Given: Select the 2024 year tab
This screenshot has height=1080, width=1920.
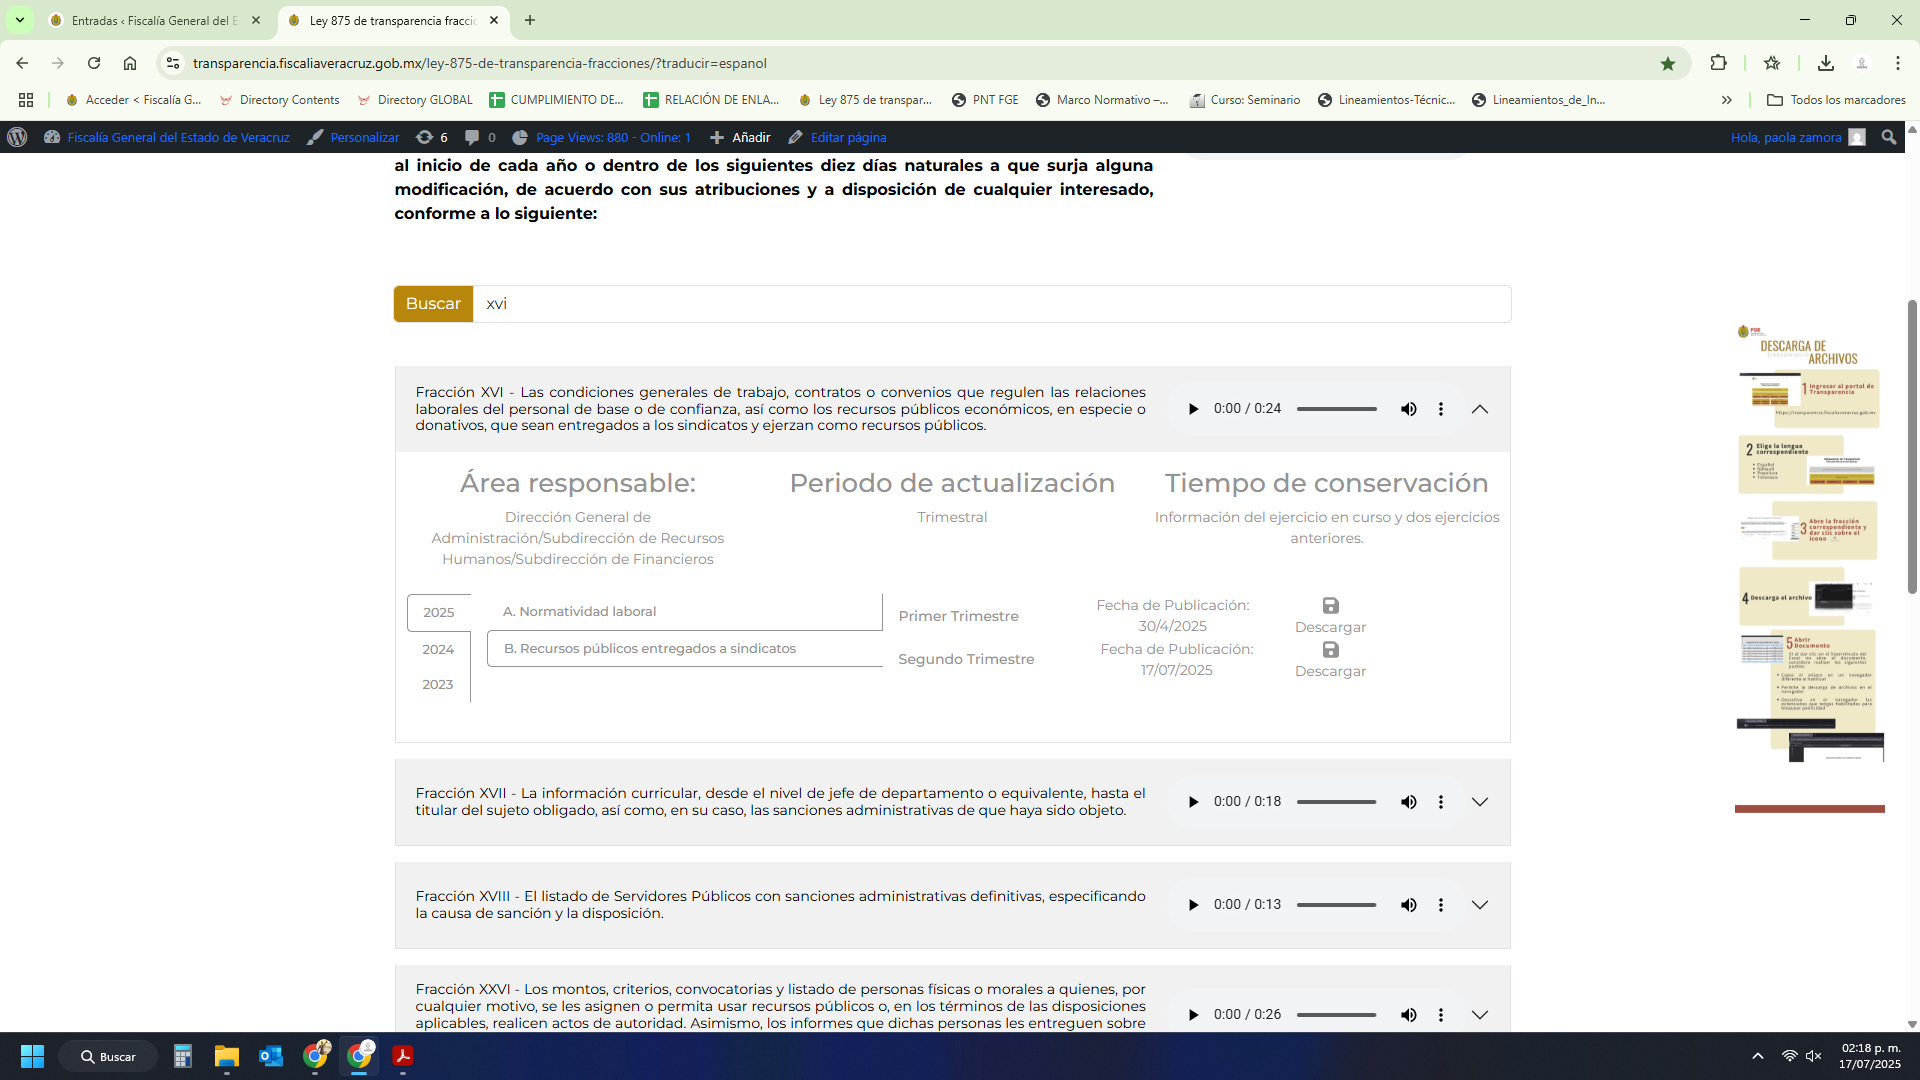Looking at the screenshot, I should [438, 649].
